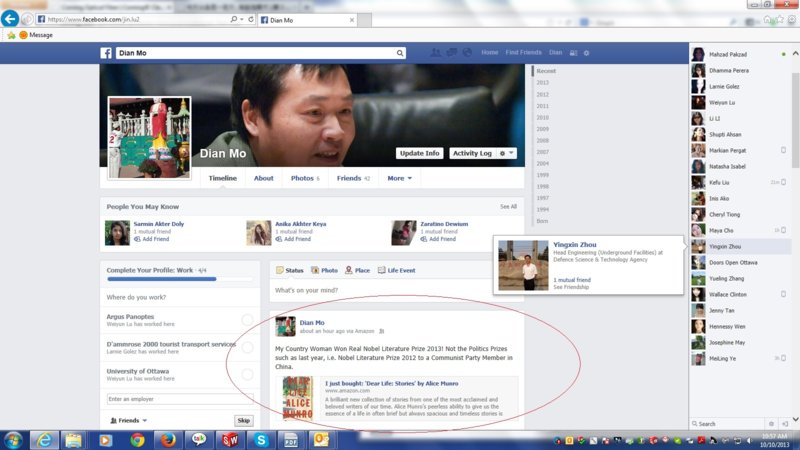Open the messages icon in the top bar
The image size is (800, 450).
[x=450, y=52]
